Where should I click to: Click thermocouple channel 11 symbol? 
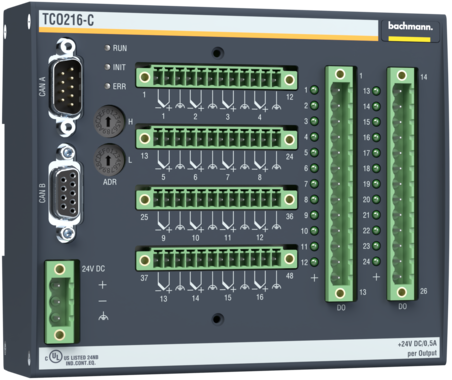tap(228, 222)
